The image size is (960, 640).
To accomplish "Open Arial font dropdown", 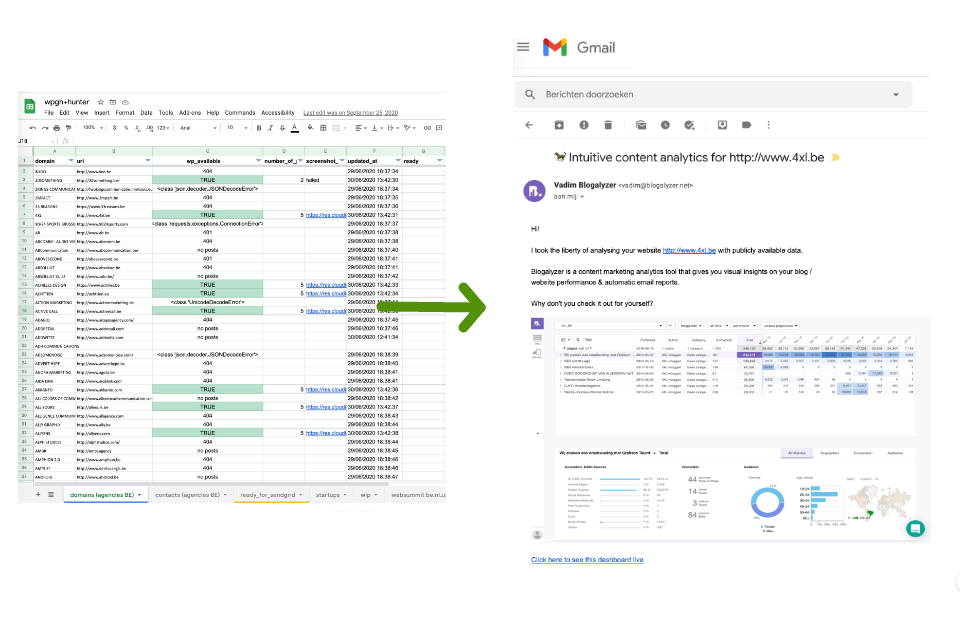I will (198, 128).
